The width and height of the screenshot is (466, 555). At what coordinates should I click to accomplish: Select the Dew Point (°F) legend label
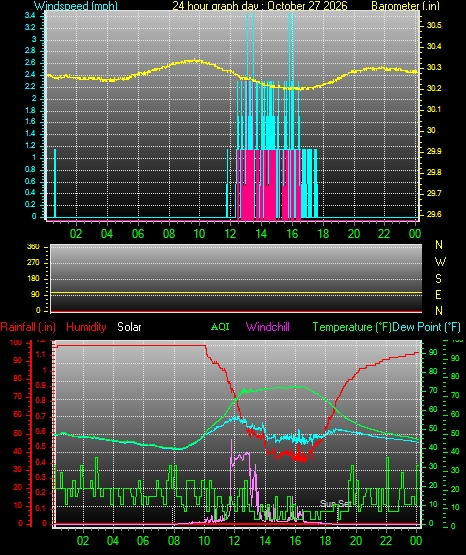pyautogui.click(x=427, y=327)
